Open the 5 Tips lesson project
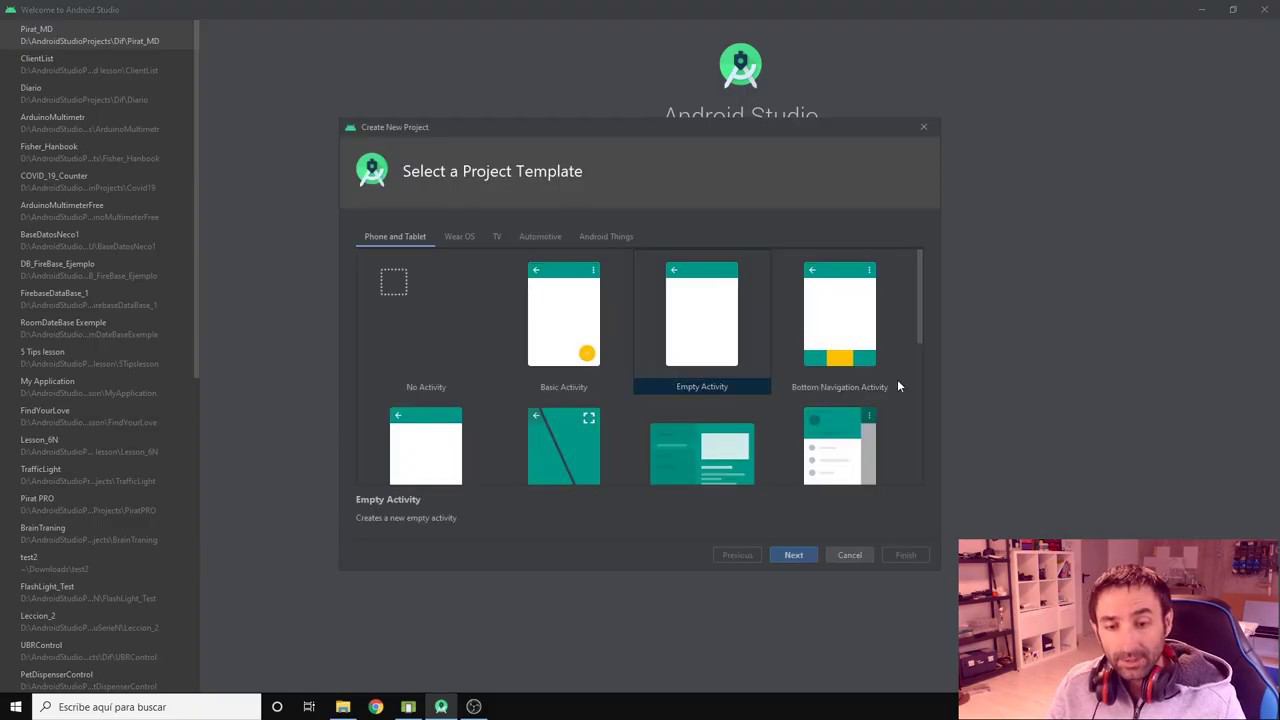Viewport: 1280px width, 720px height. coord(97,357)
